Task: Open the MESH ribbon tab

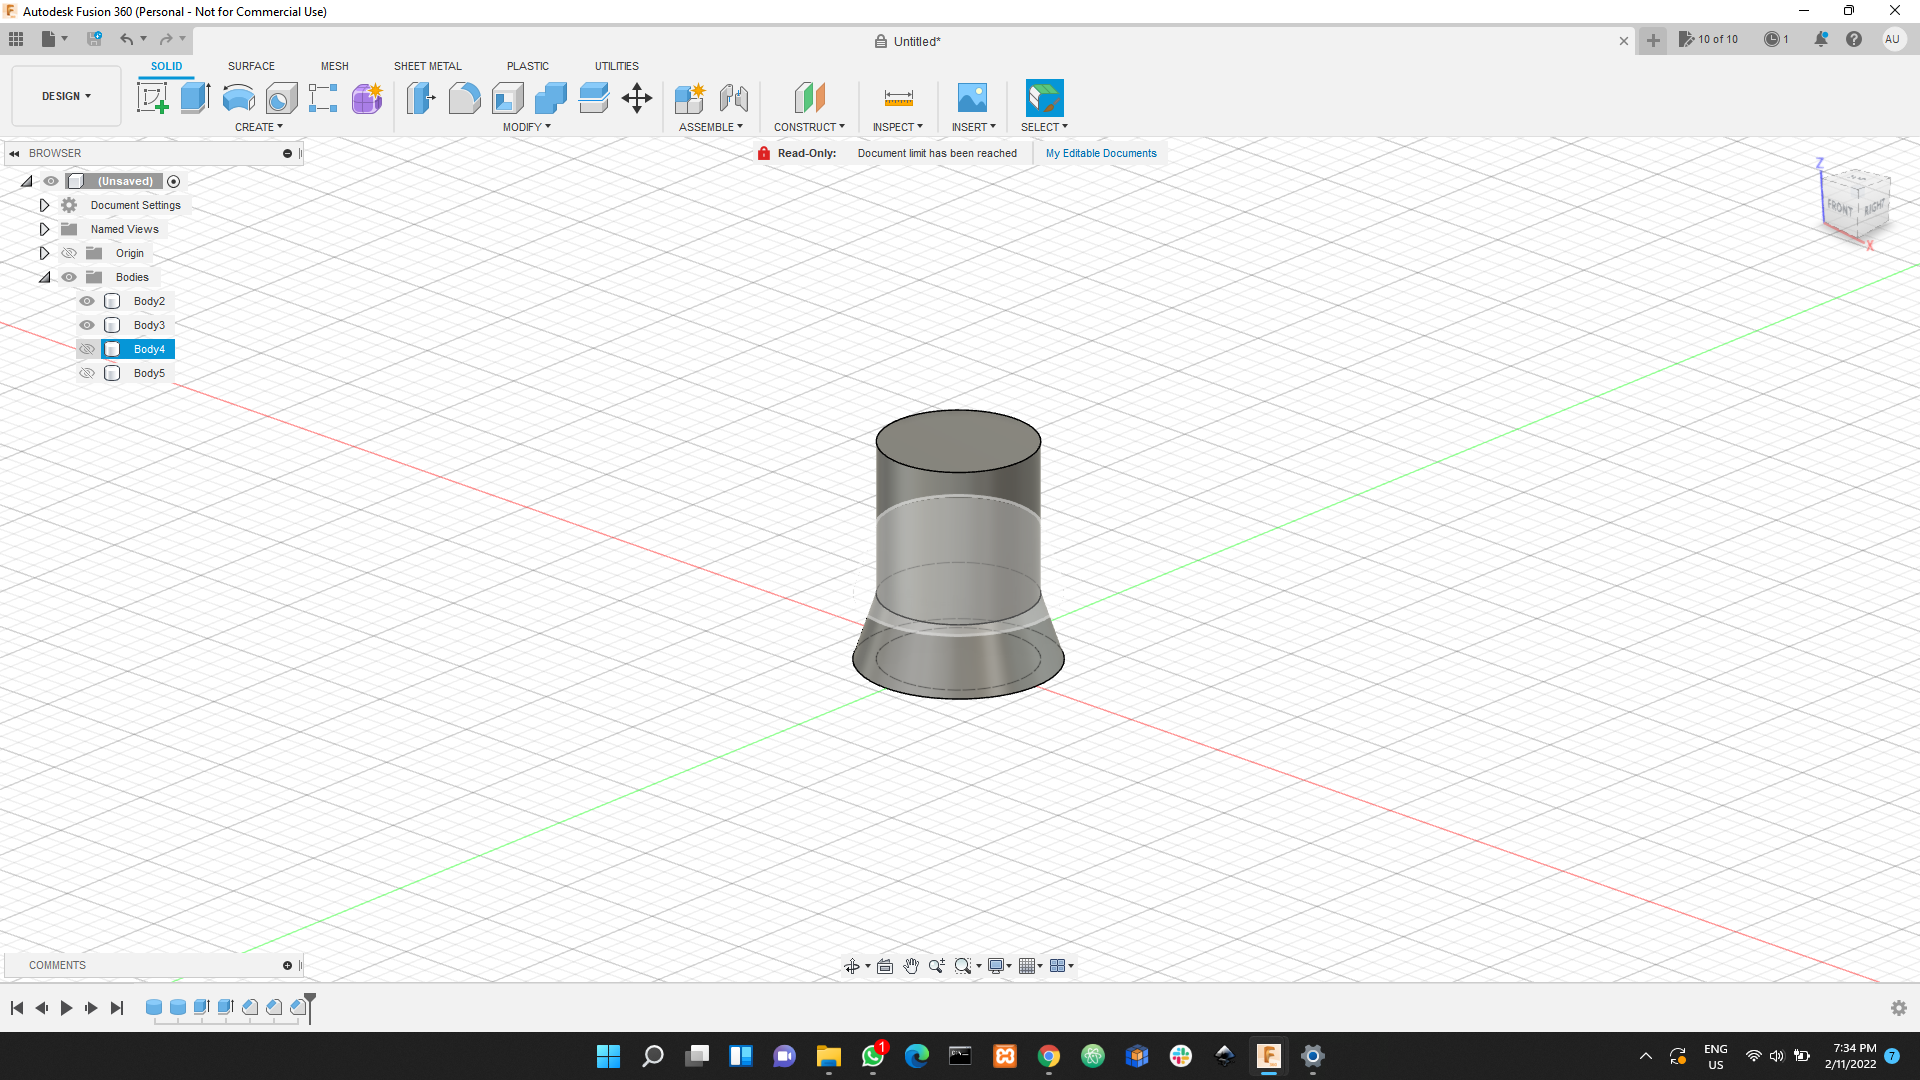Action: point(334,66)
